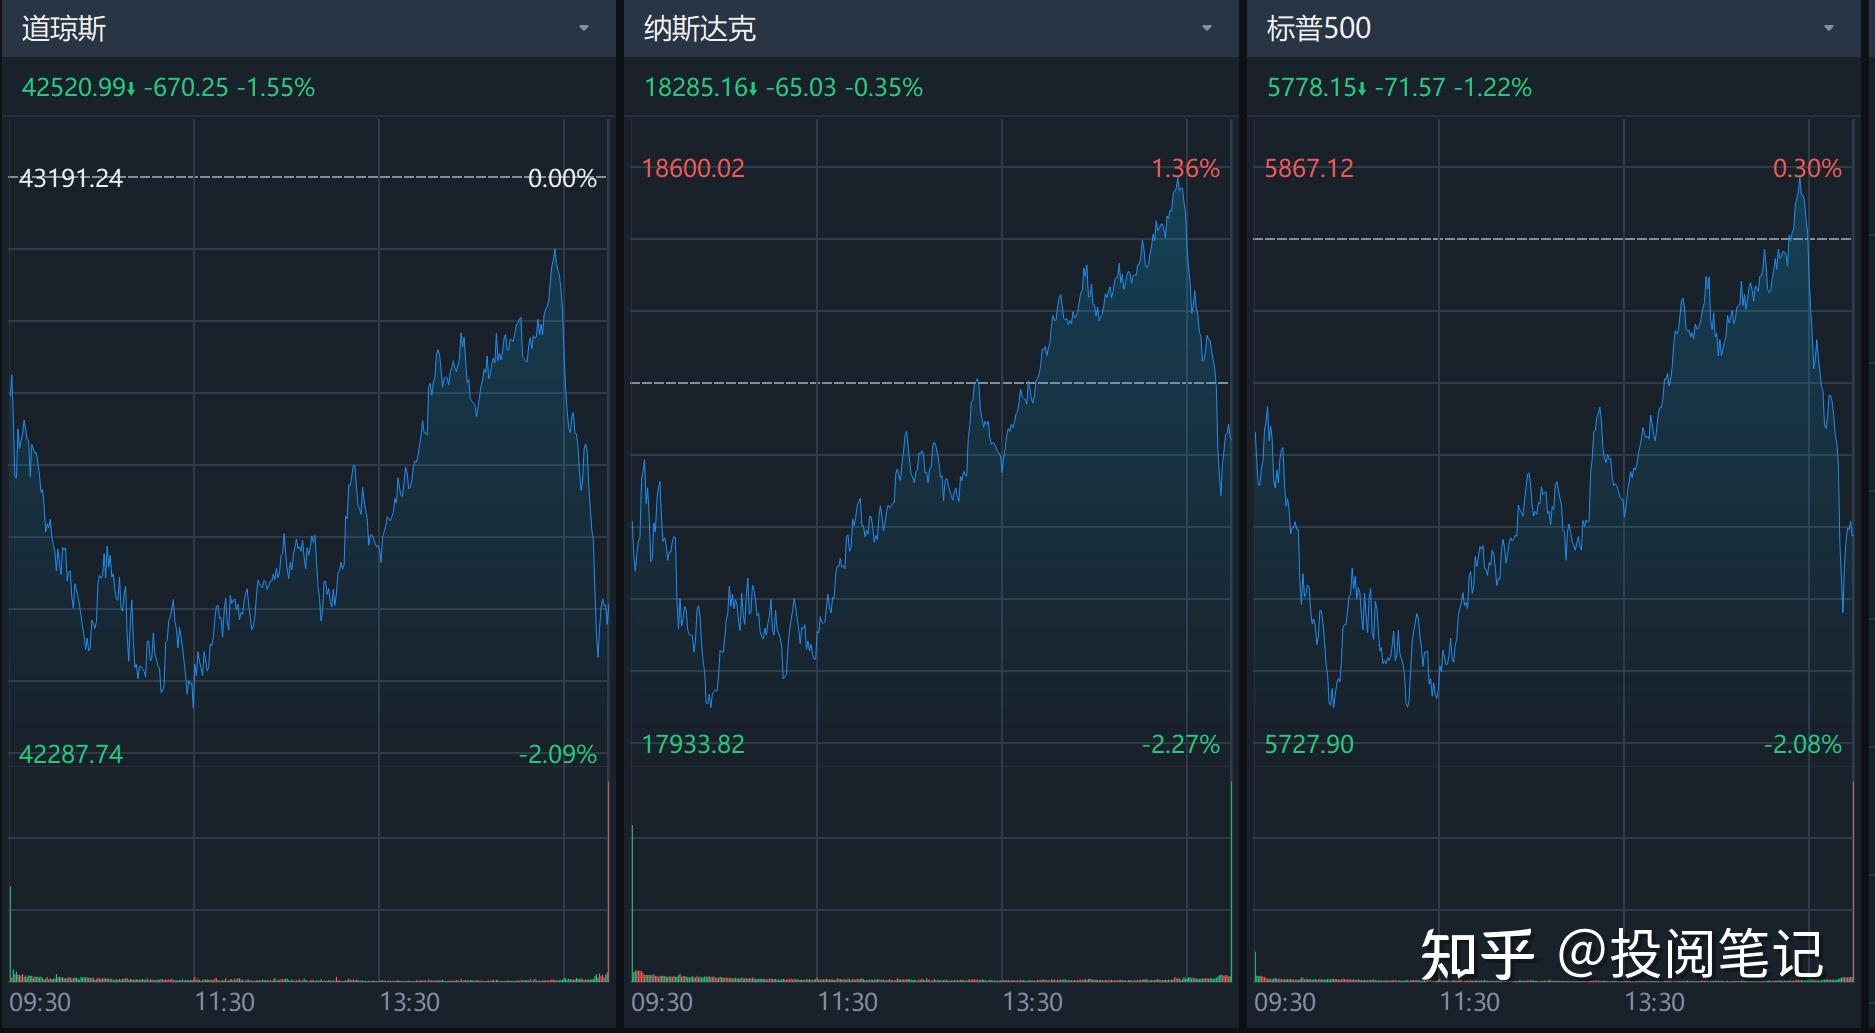
Task: Click the Nasdaq high price 18600.02
Action: coord(693,168)
